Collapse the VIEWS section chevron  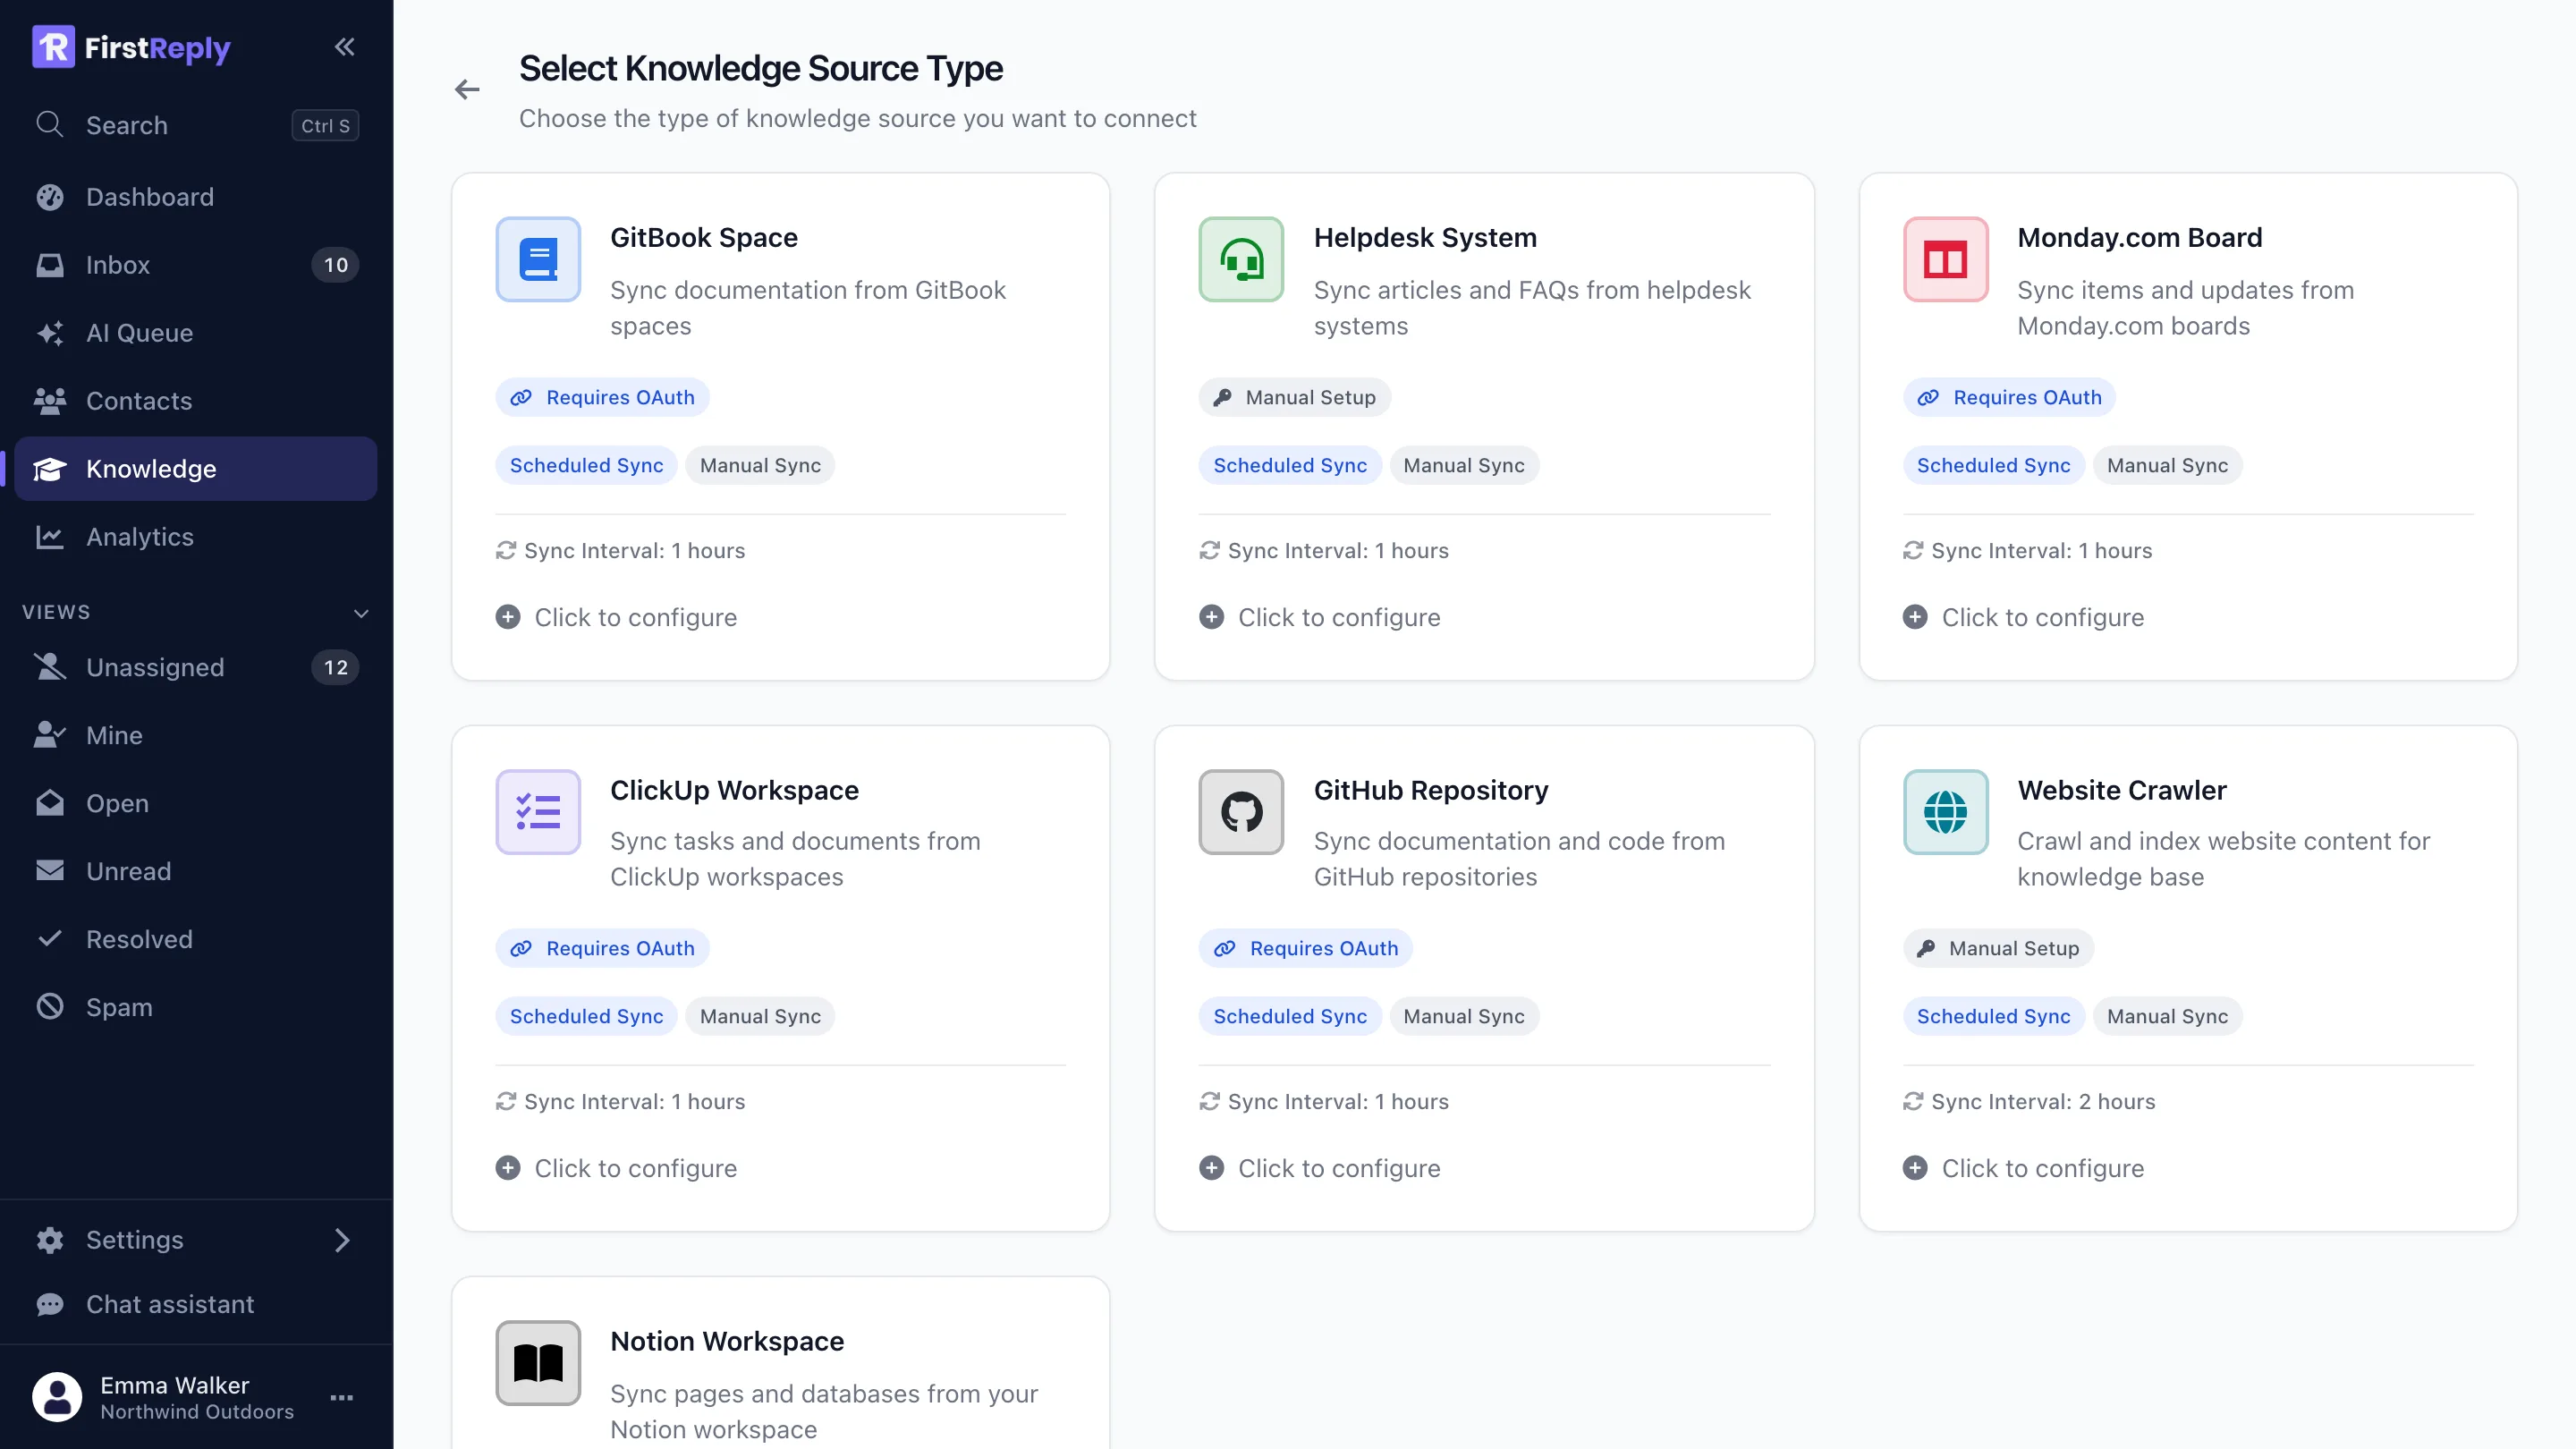click(x=361, y=612)
